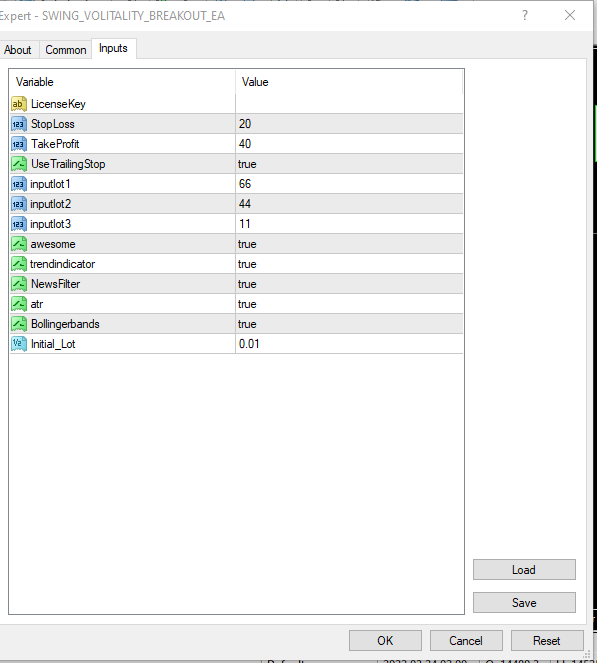Select the trendindicator true value cell
597x663 pixels.
click(349, 264)
